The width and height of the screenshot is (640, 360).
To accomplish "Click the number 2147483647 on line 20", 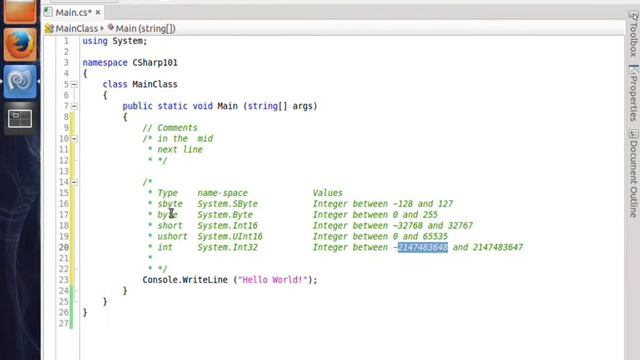I will [498, 247].
